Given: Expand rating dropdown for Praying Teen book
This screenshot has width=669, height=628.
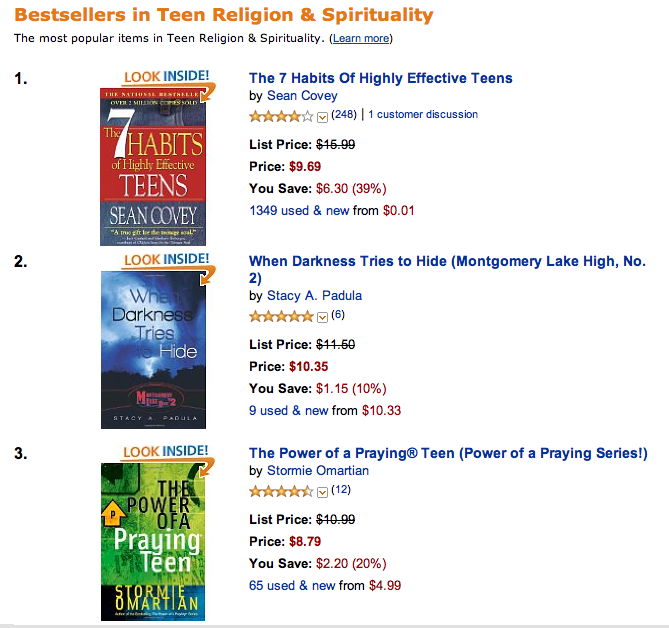Looking at the screenshot, I should pos(322,491).
